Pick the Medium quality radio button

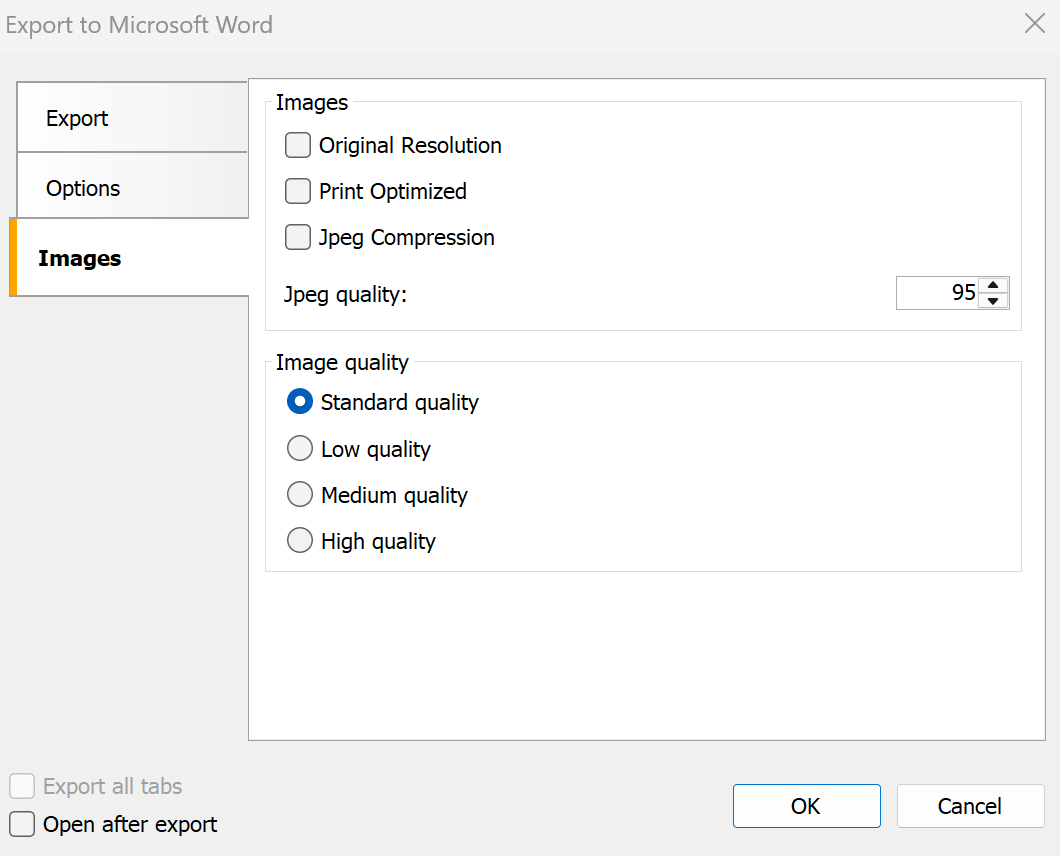click(300, 495)
